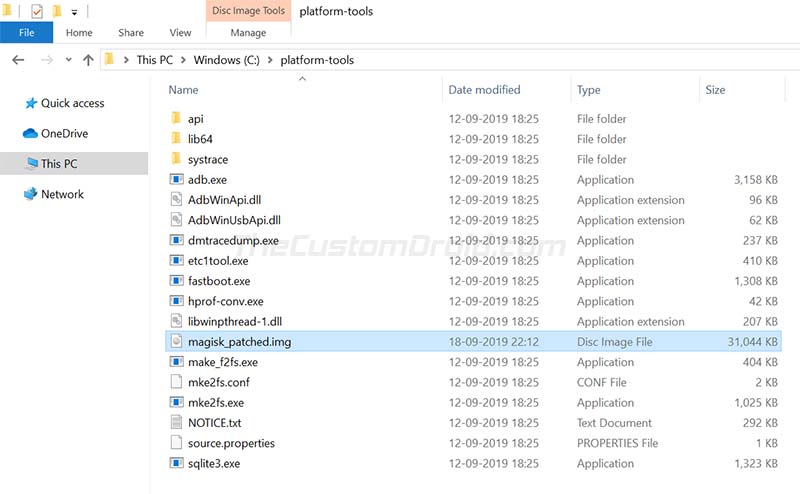Viewport: 800px width, 494px height.
Task: Click This PC in the address bar
Action: pos(155,60)
